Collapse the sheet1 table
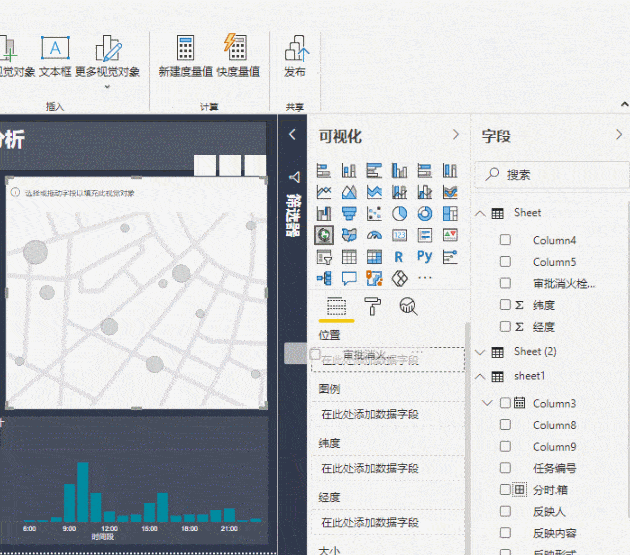The height and width of the screenshot is (555, 630). click(x=480, y=377)
